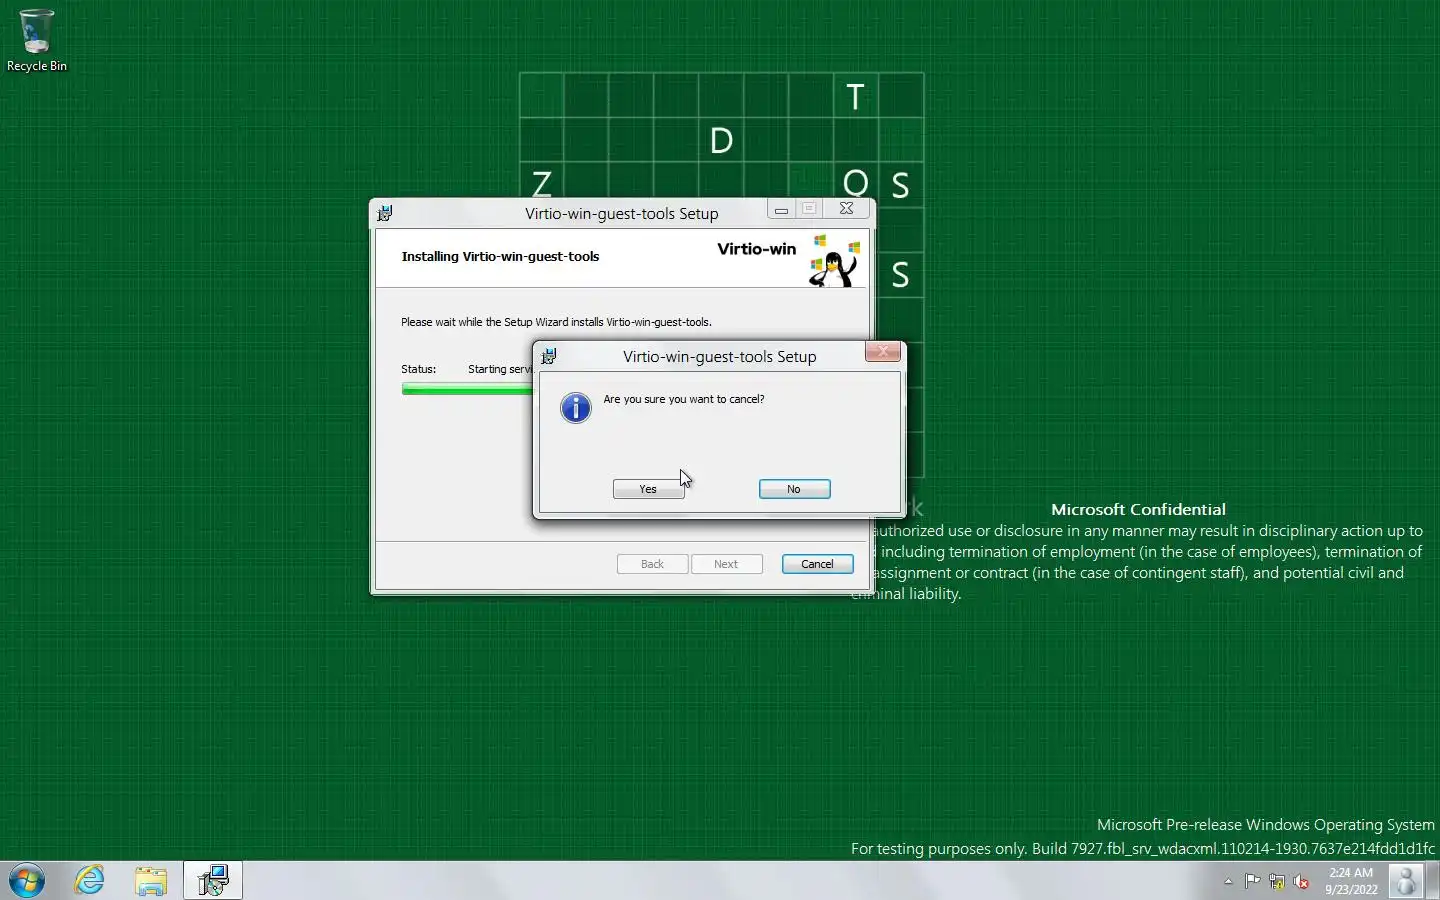Click Cancel in the Setup wizard
The width and height of the screenshot is (1440, 900).
[x=817, y=564]
